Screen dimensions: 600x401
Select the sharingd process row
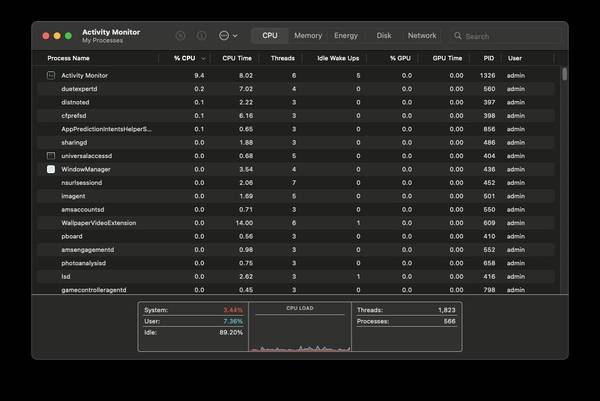click(x=296, y=142)
